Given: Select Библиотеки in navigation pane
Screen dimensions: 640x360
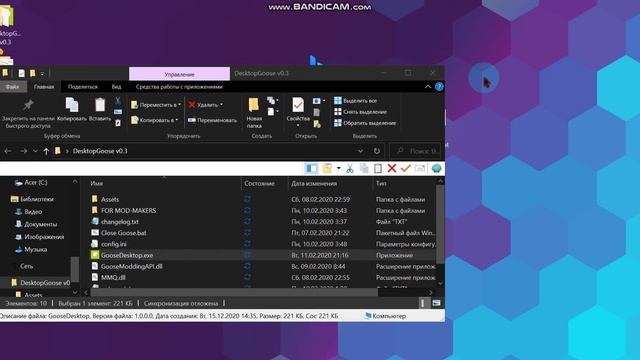Looking at the screenshot, I should pyautogui.click(x=32, y=199).
